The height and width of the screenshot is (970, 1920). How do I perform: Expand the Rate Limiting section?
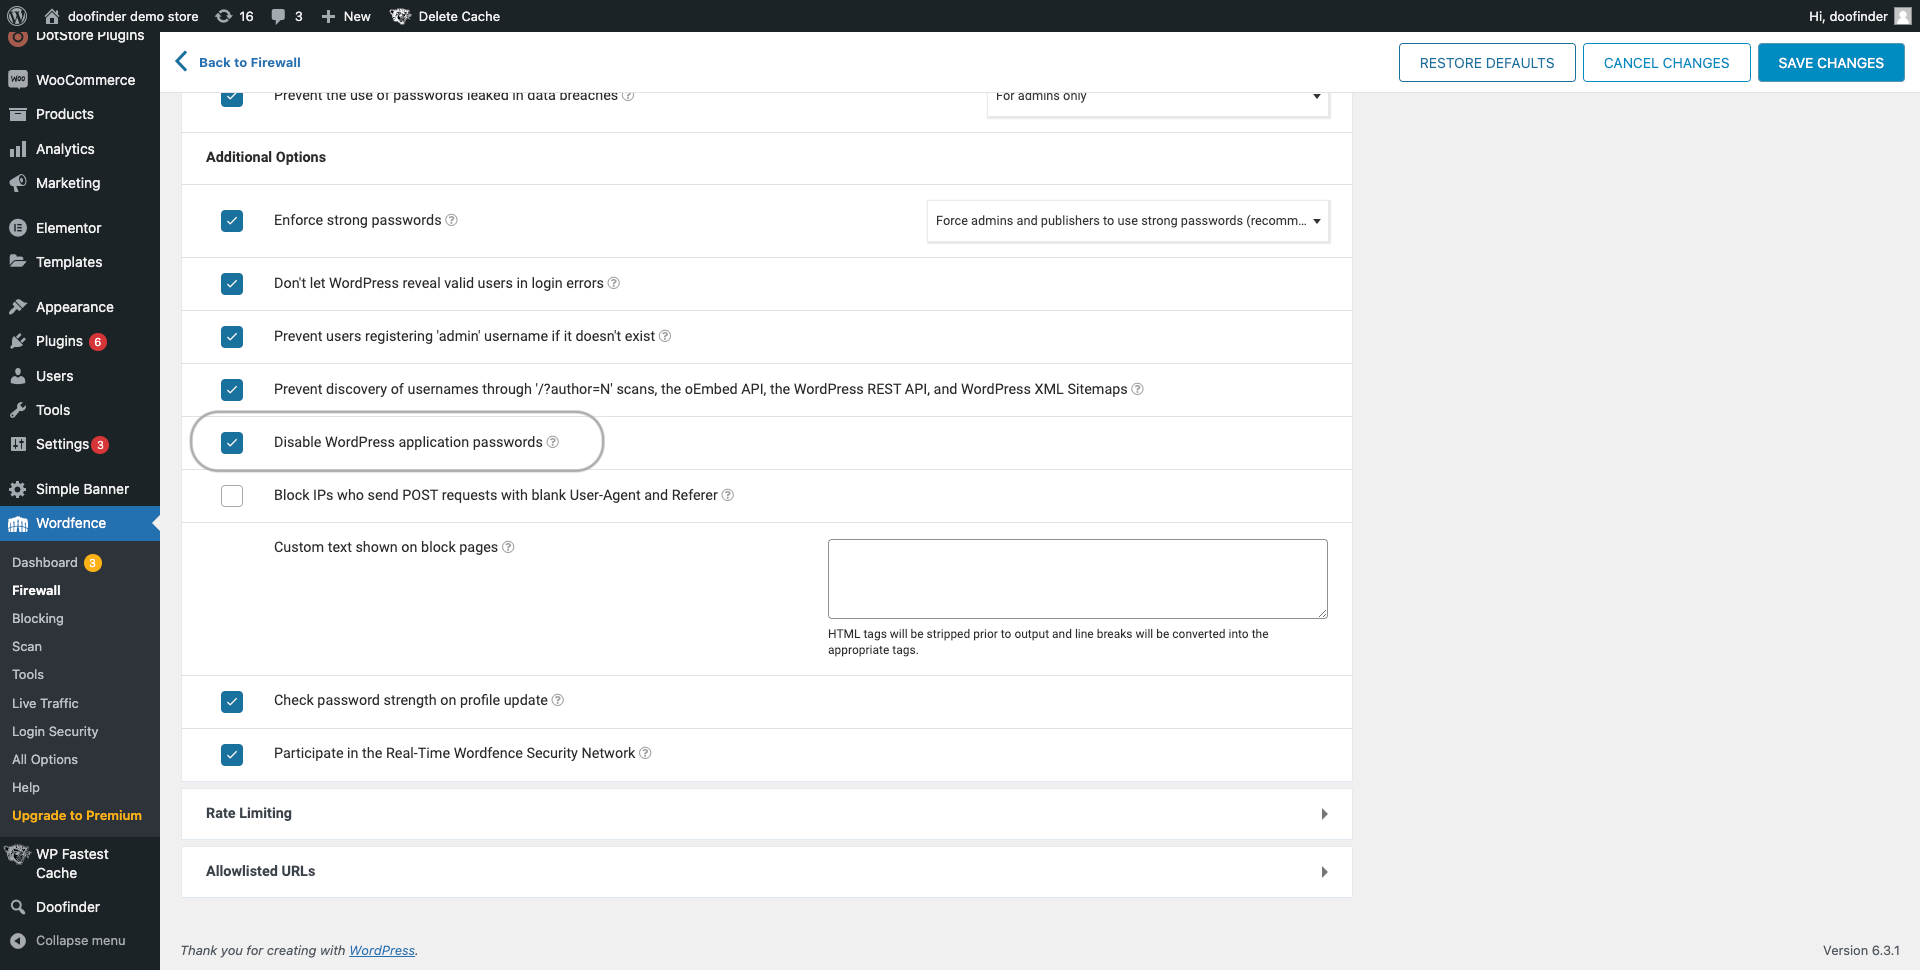767,814
